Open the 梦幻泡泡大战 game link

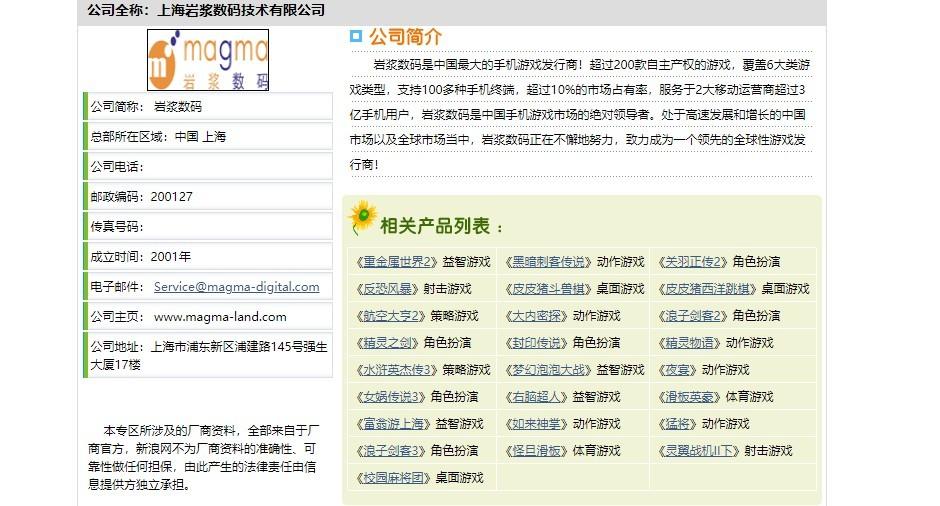coord(549,369)
